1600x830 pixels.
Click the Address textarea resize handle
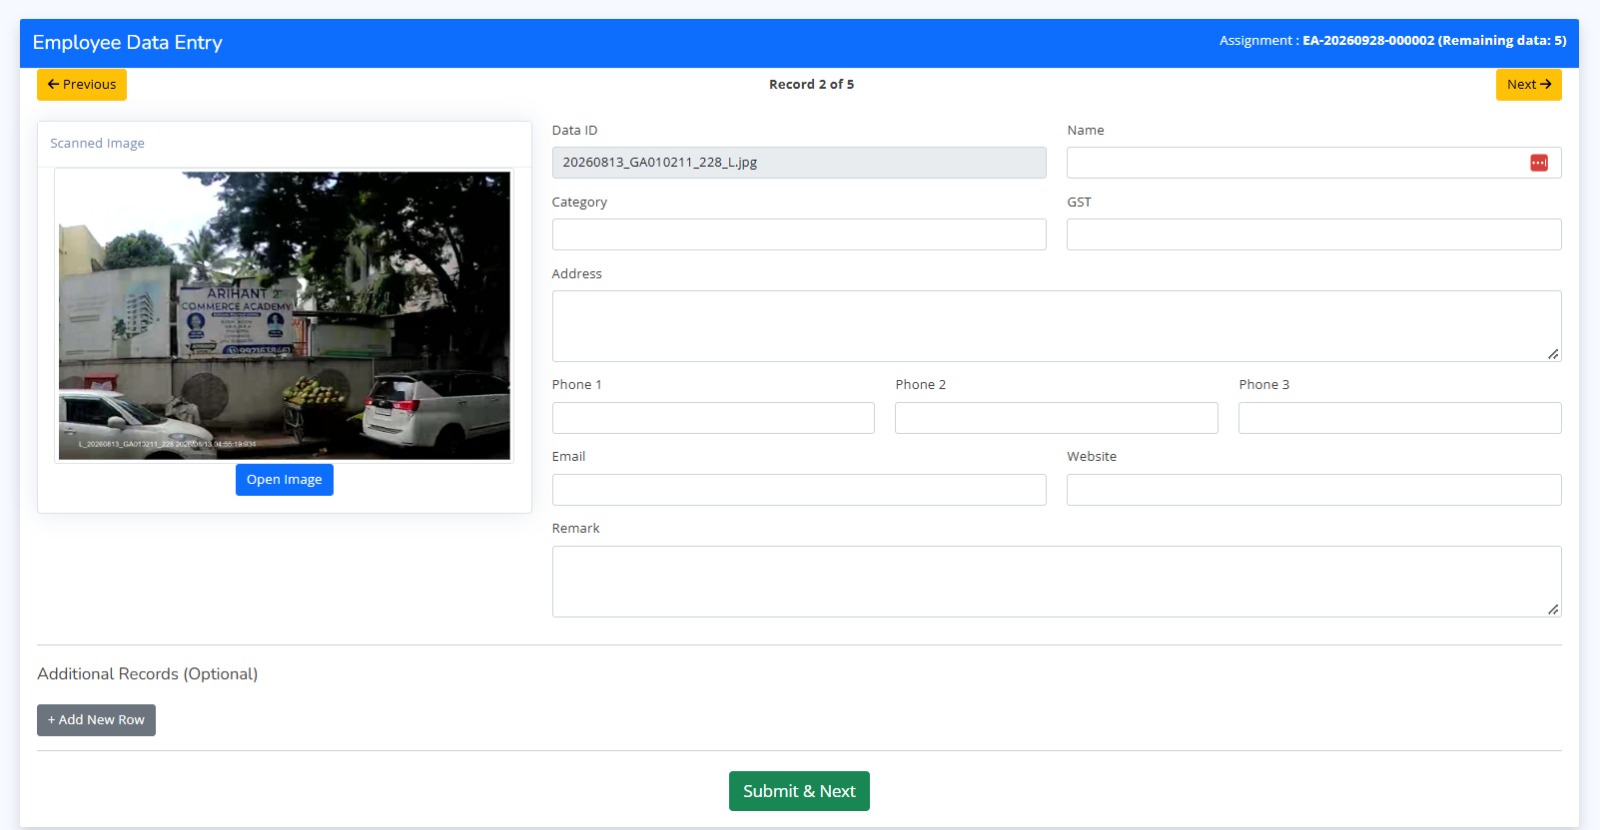[x=1553, y=354]
